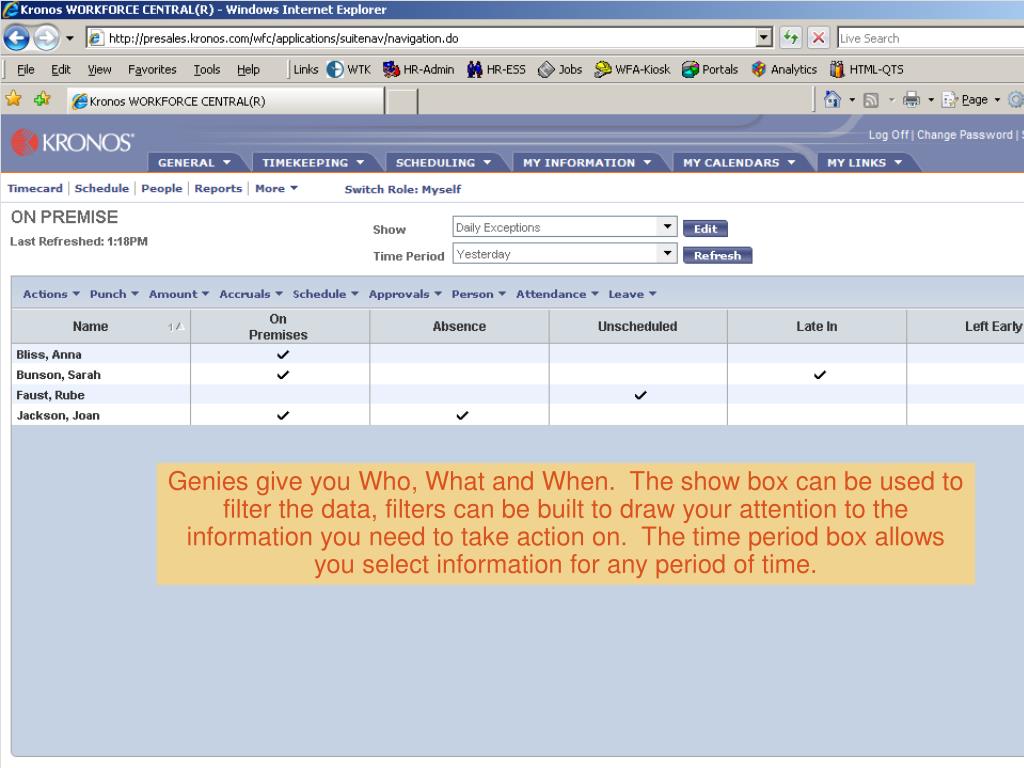Open the Person menu dropdown
The height and width of the screenshot is (768, 1024).
pos(479,294)
